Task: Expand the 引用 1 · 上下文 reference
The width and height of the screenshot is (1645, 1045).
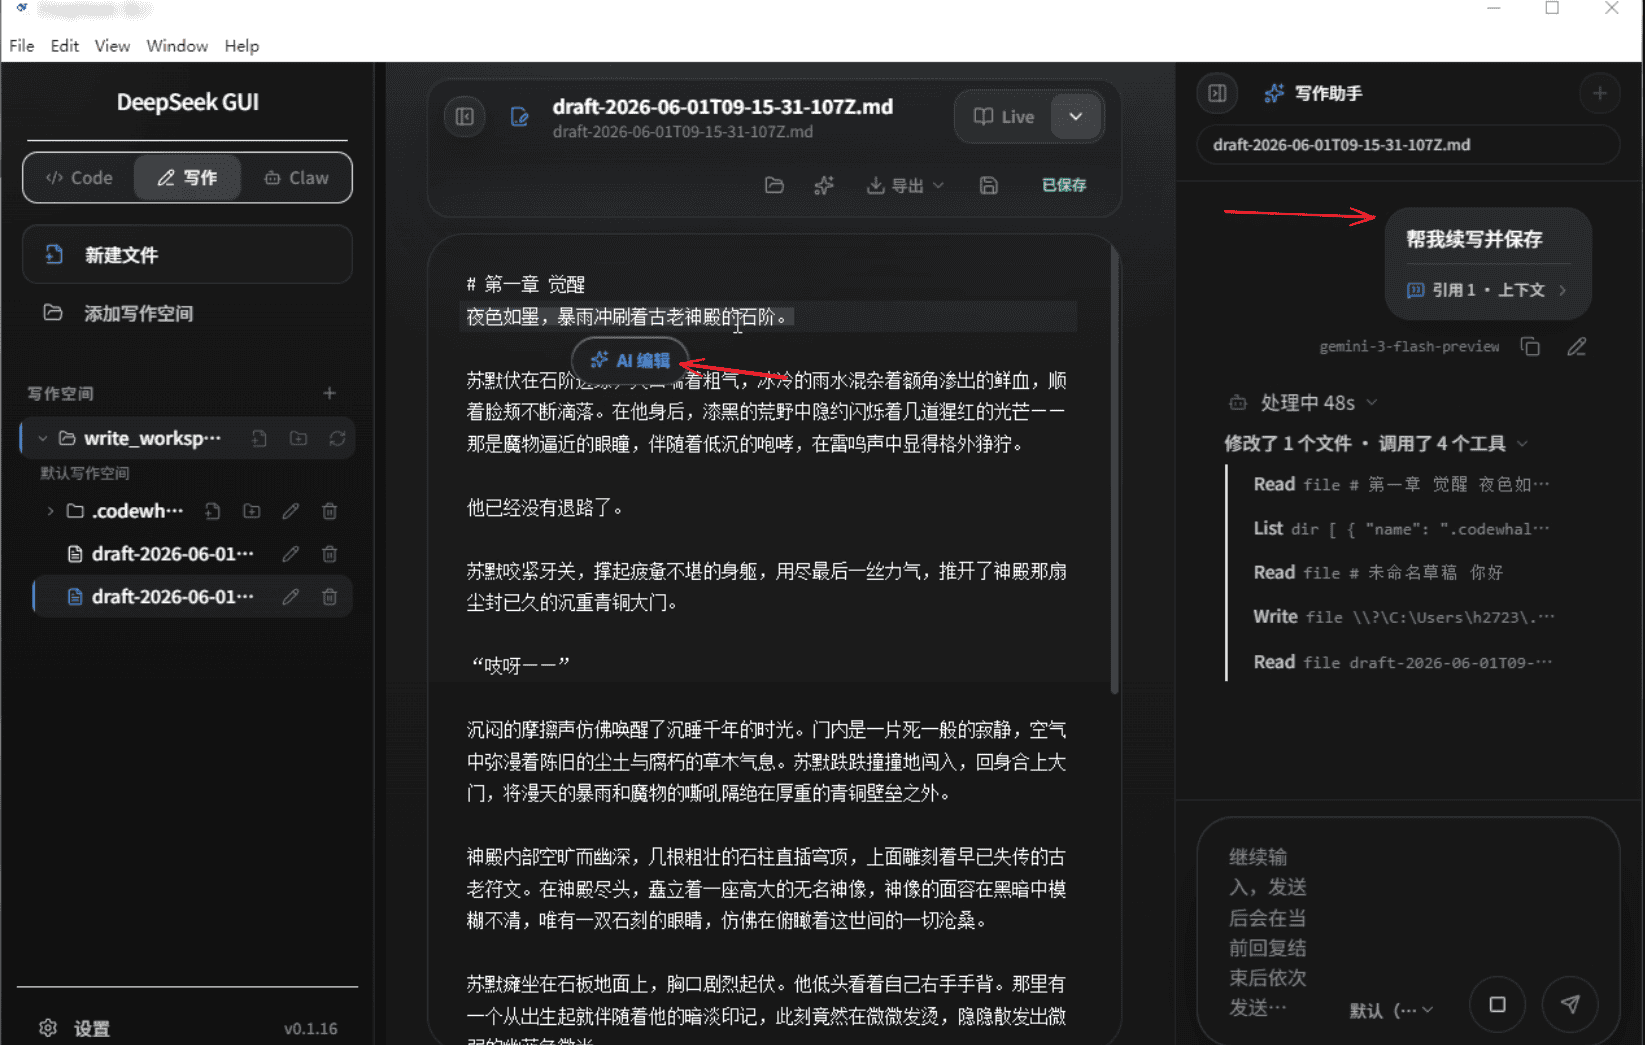Action: click(1487, 290)
